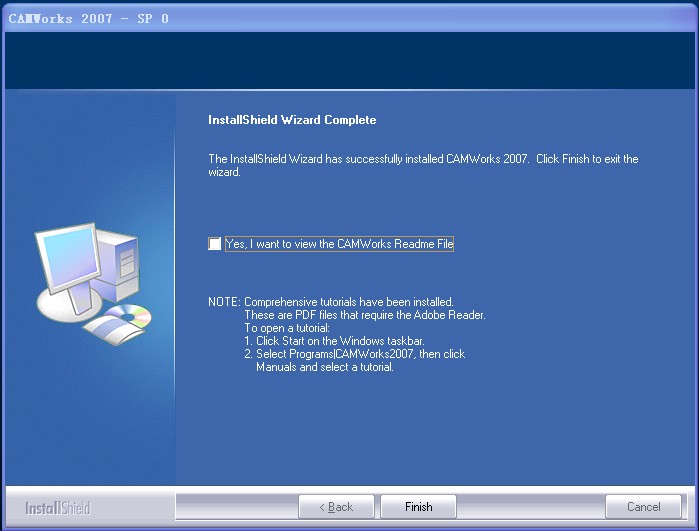The image size is (699, 531).
Task: Click the 'InstallShield Wizard Complete' heading
Action: coord(292,120)
